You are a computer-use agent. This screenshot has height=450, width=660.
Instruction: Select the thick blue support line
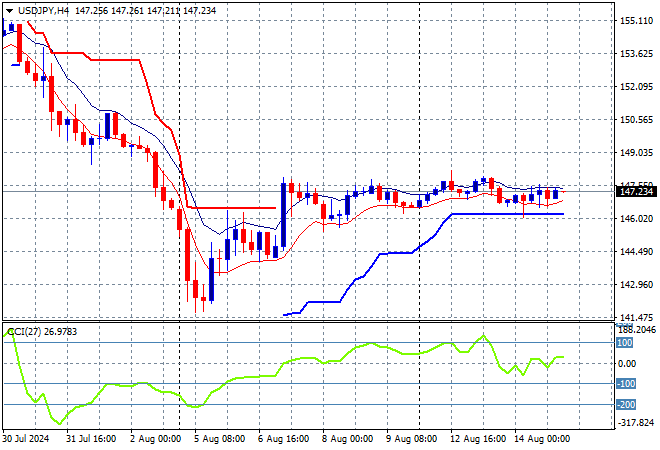[507, 214]
